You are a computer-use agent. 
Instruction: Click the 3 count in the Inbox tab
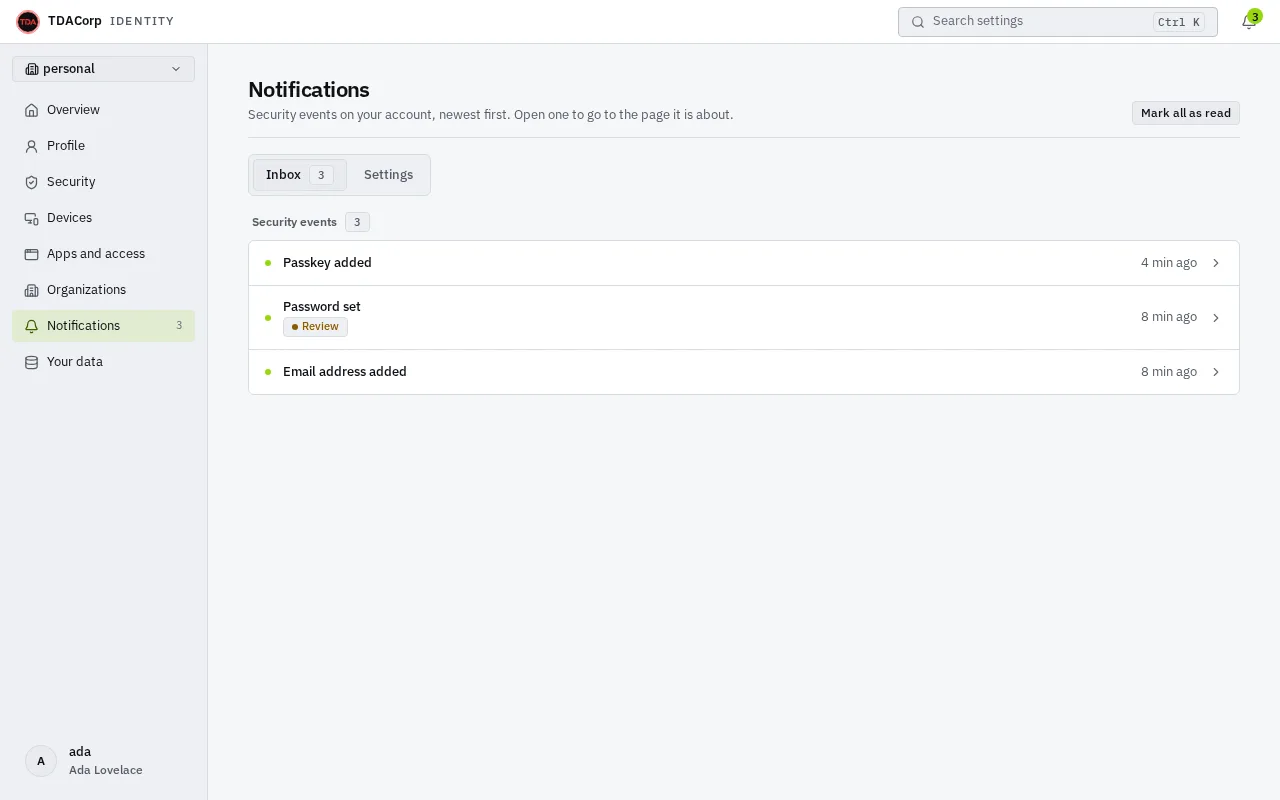[321, 175]
